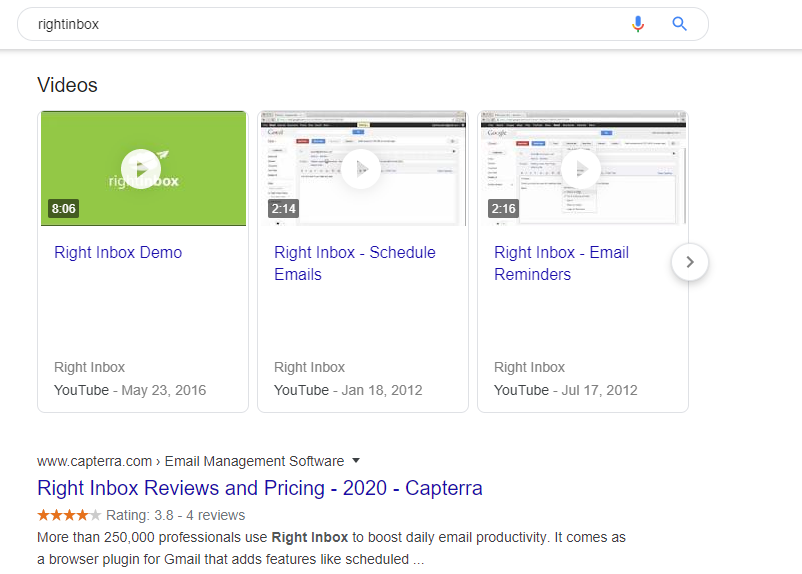Click Right Inbox channel name under Demo video

coord(90,367)
